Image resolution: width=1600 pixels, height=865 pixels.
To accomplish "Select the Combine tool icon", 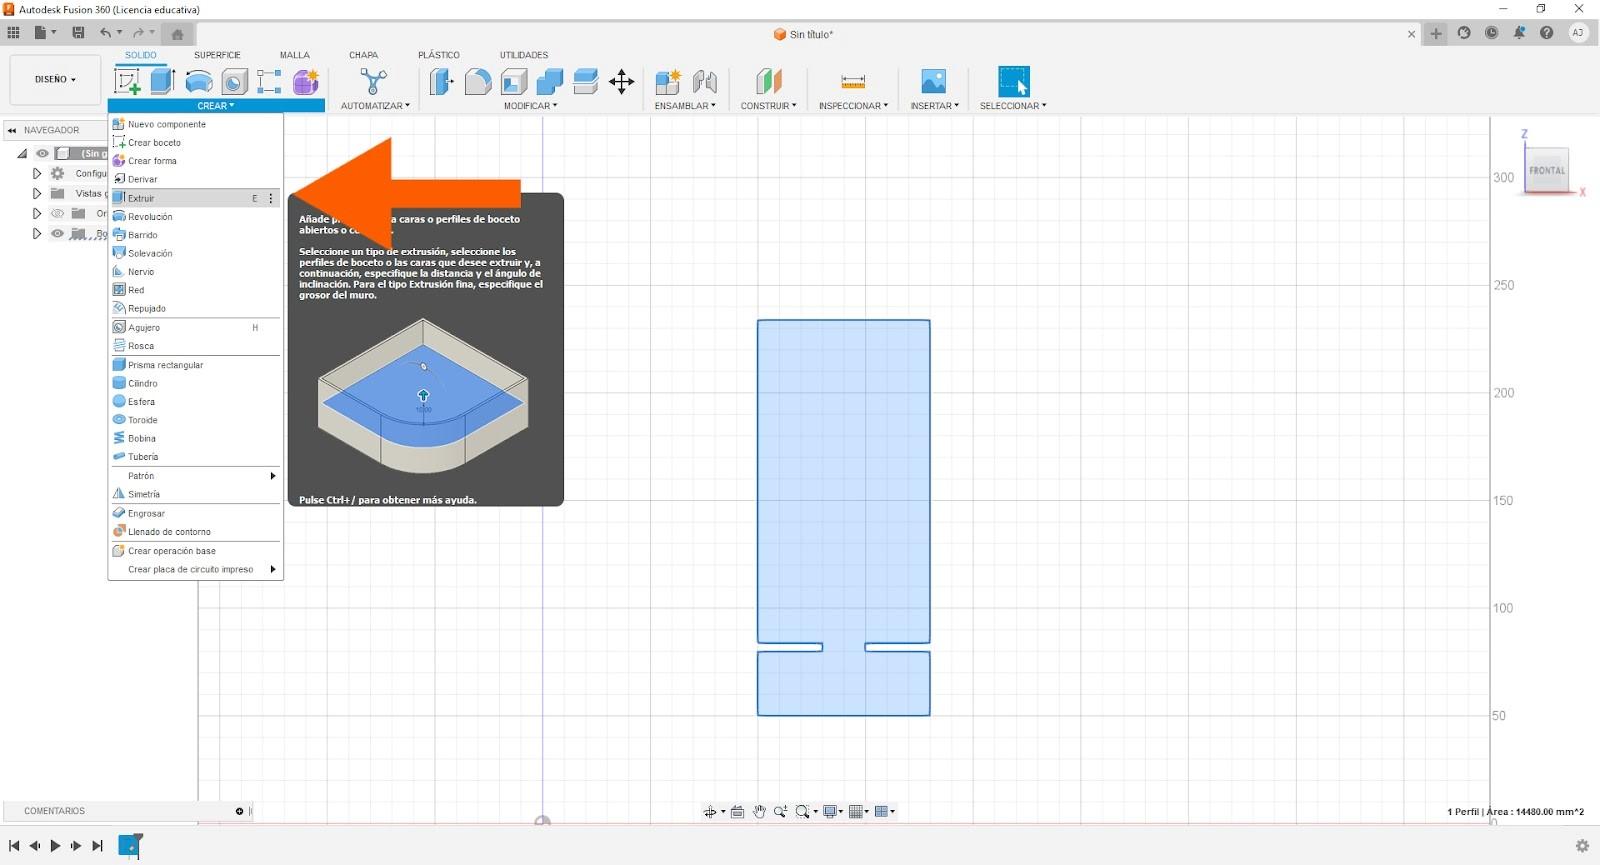I will click(550, 81).
